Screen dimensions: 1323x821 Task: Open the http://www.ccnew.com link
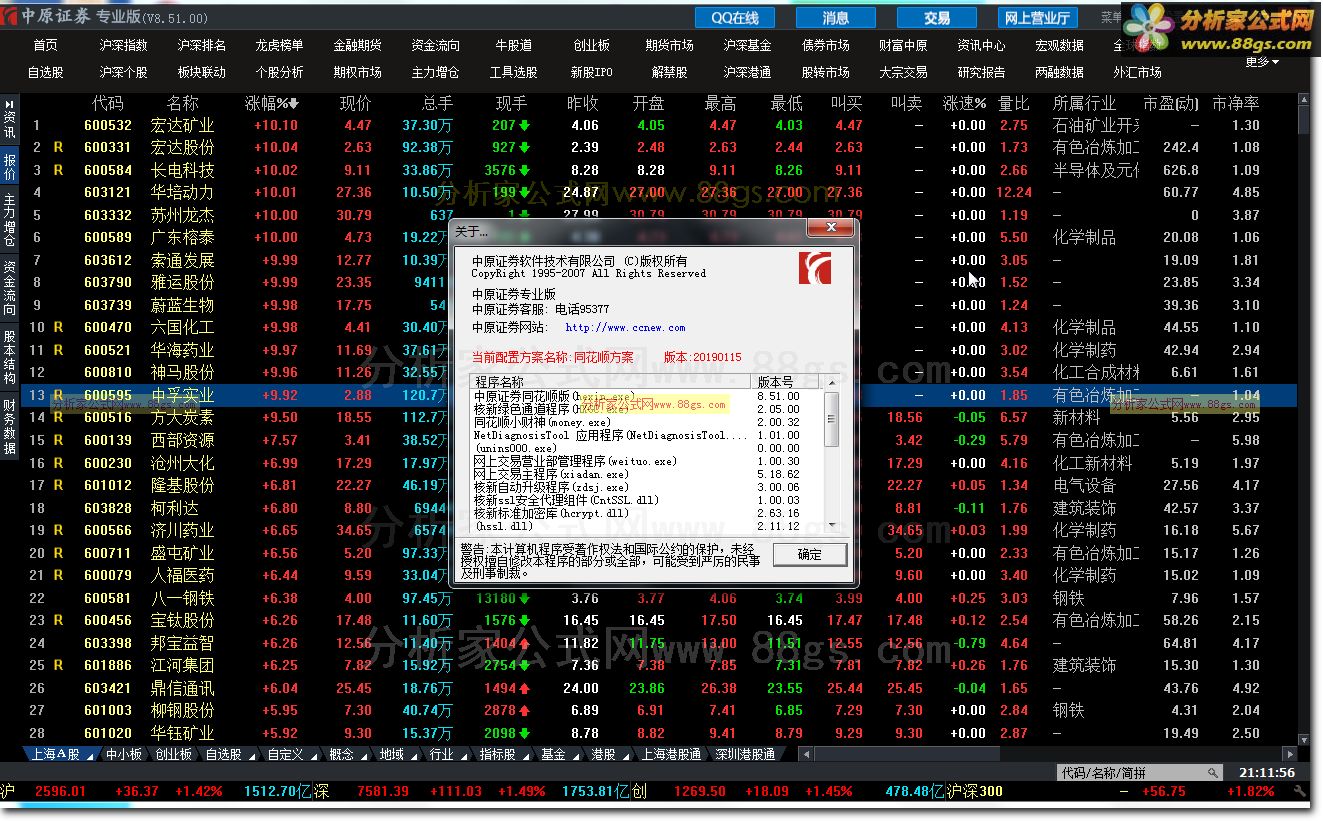(x=625, y=327)
